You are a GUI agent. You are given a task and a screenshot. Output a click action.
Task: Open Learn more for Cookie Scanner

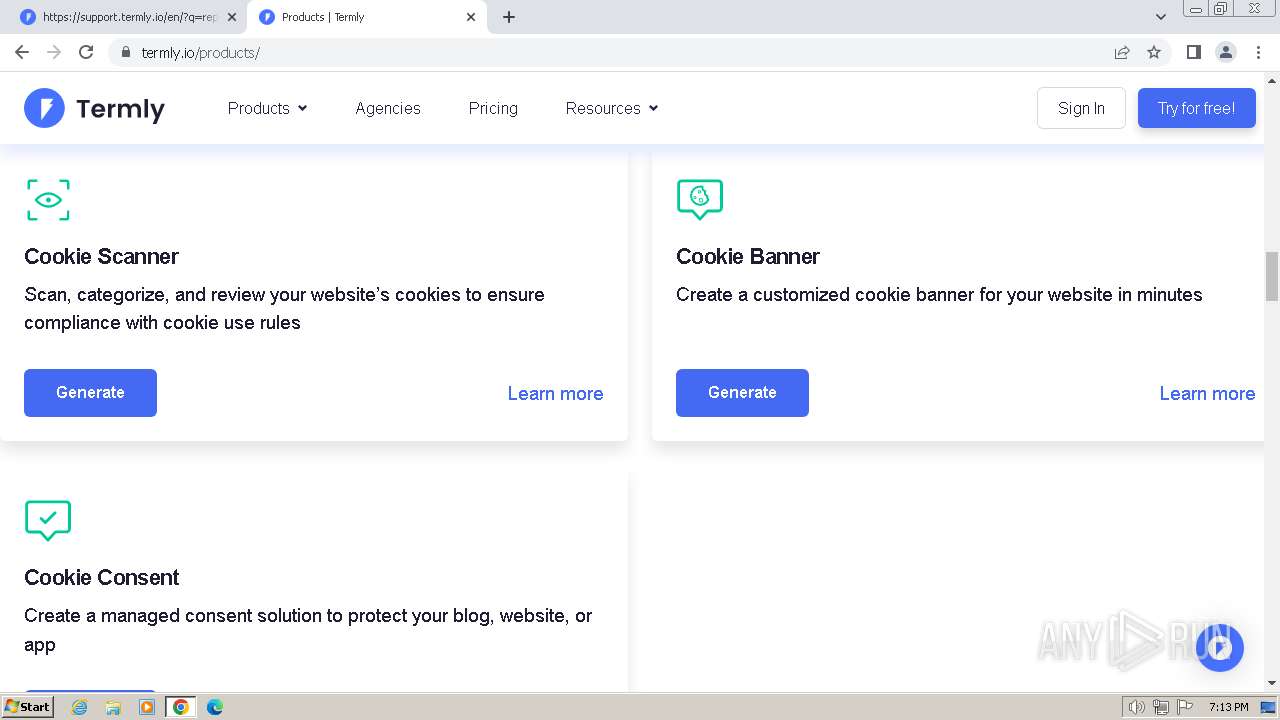tap(555, 393)
